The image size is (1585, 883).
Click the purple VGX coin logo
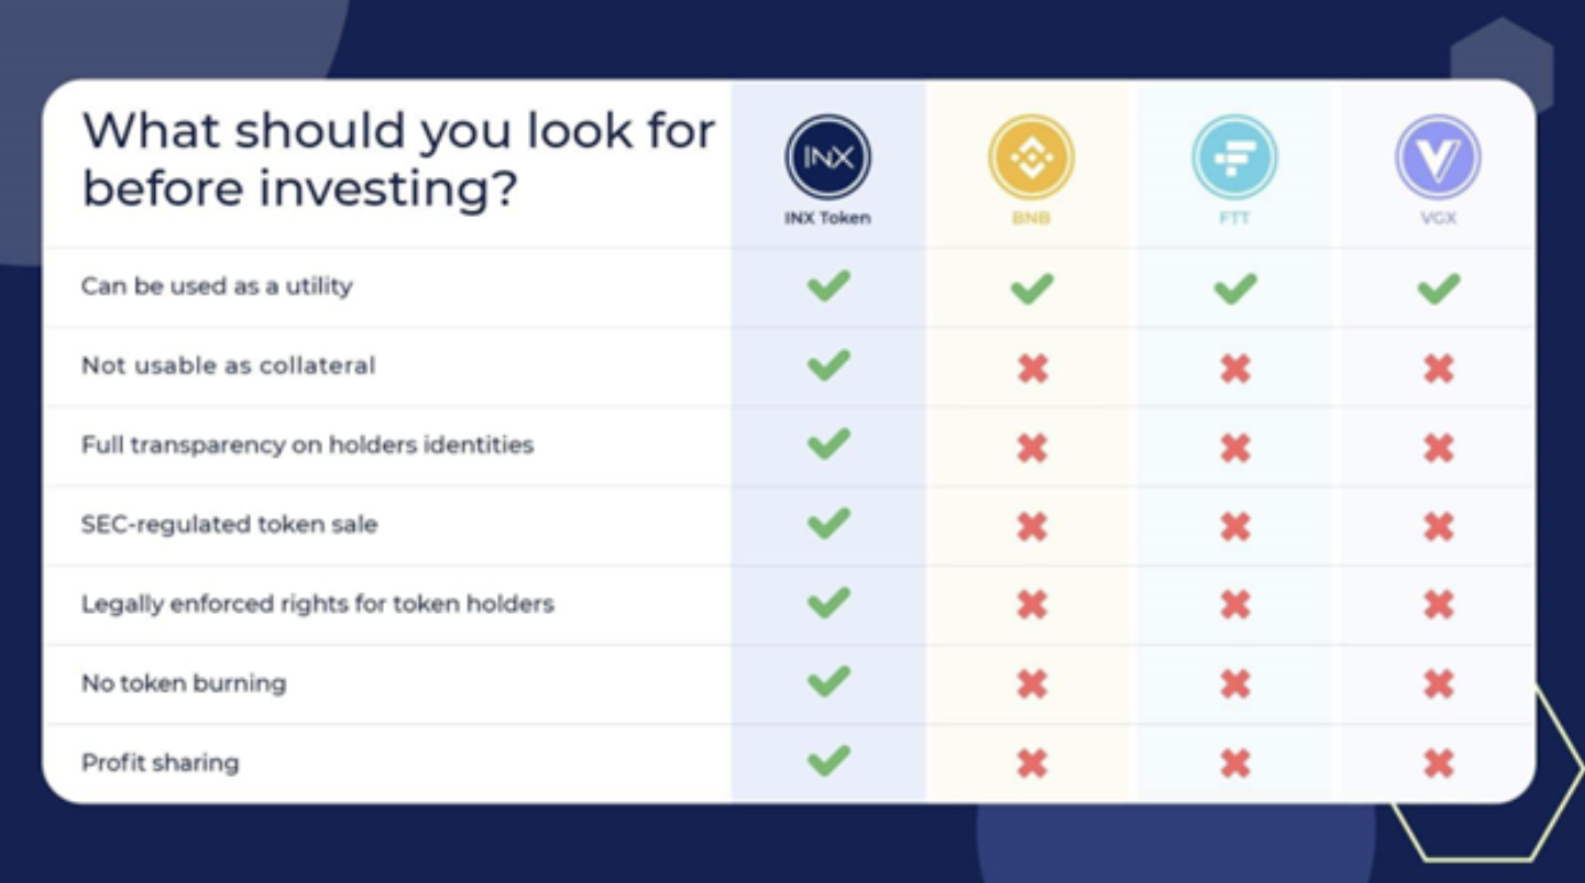pyautogui.click(x=1438, y=157)
